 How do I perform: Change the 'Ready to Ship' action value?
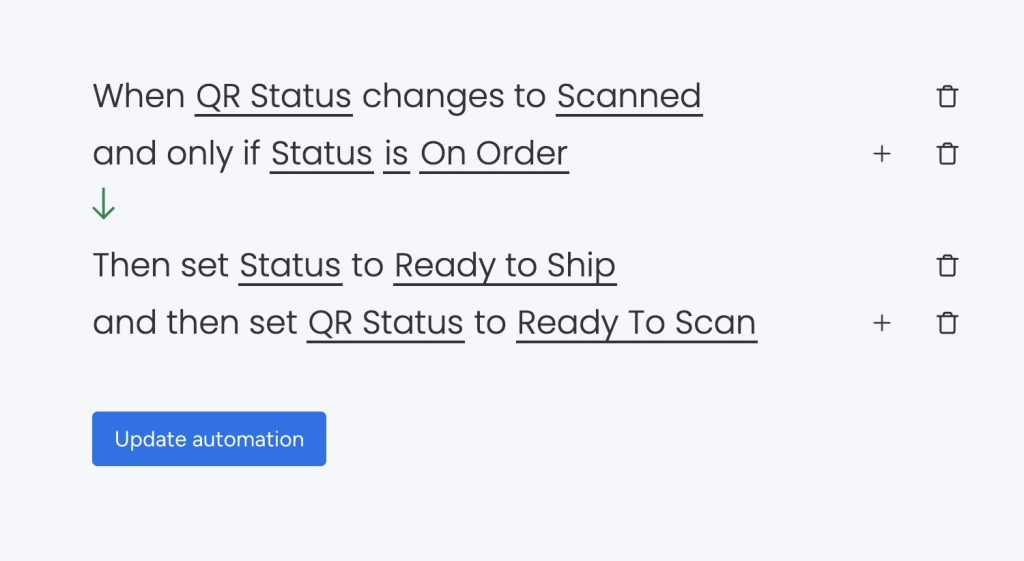(x=504, y=266)
